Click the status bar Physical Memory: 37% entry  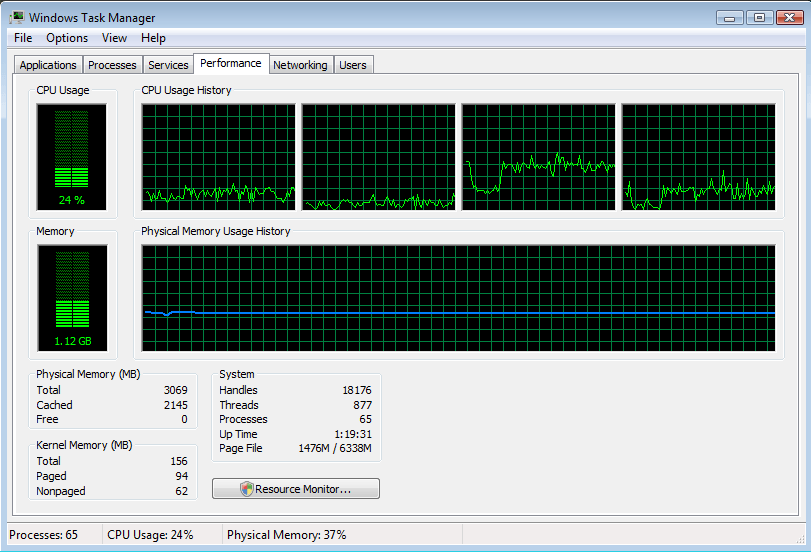coord(287,534)
